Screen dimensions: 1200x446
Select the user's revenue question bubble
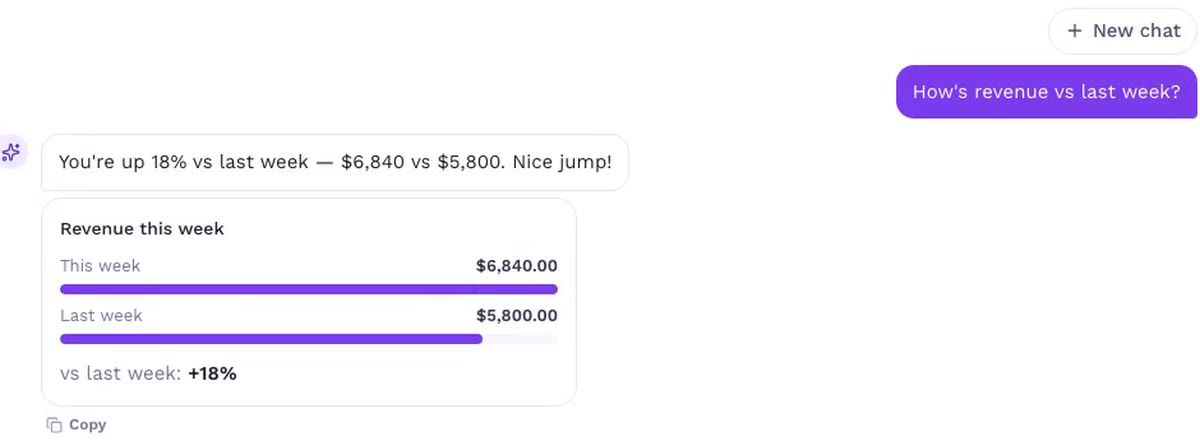1047,92
